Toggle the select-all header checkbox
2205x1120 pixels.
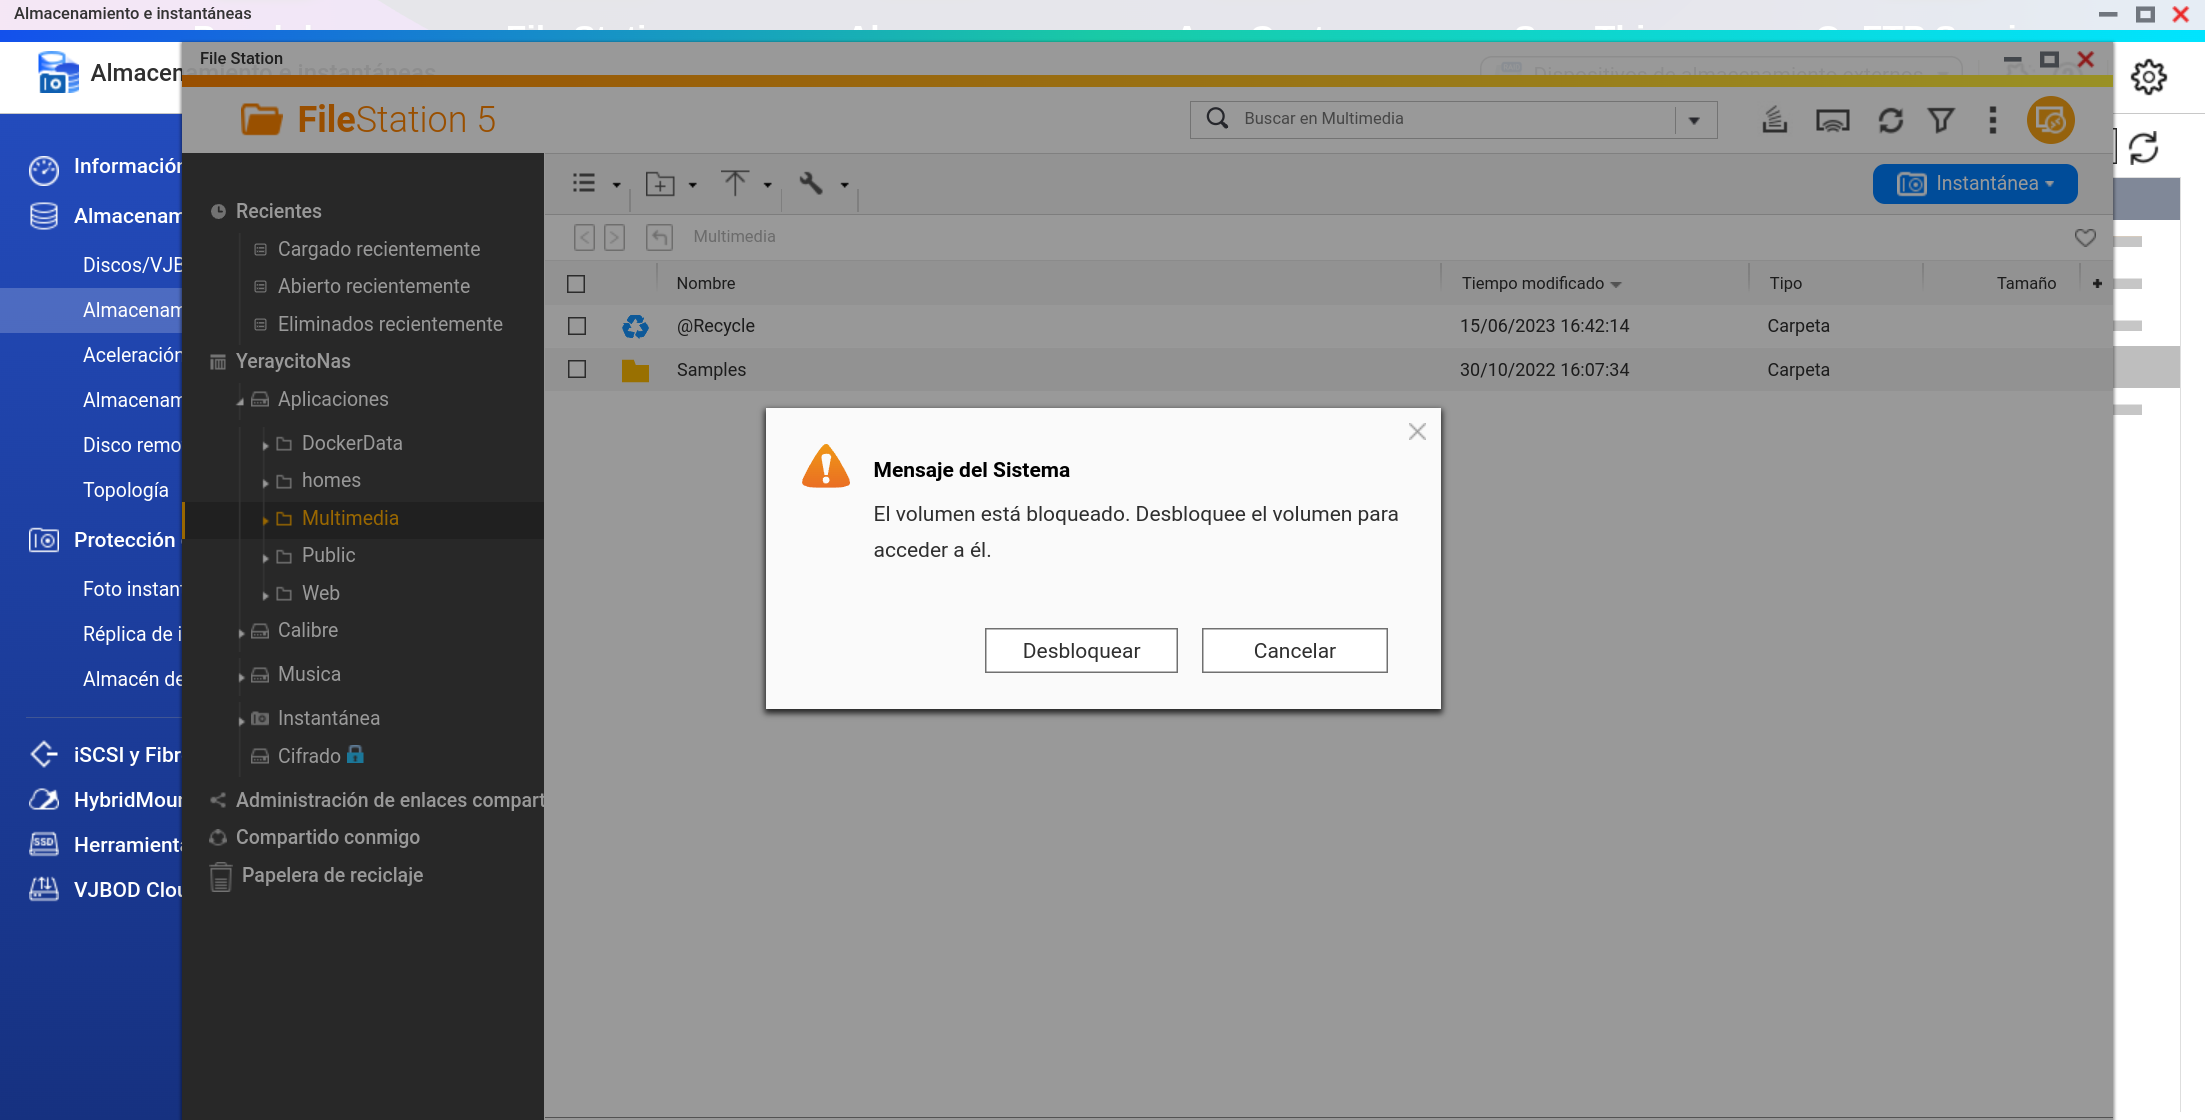point(576,284)
